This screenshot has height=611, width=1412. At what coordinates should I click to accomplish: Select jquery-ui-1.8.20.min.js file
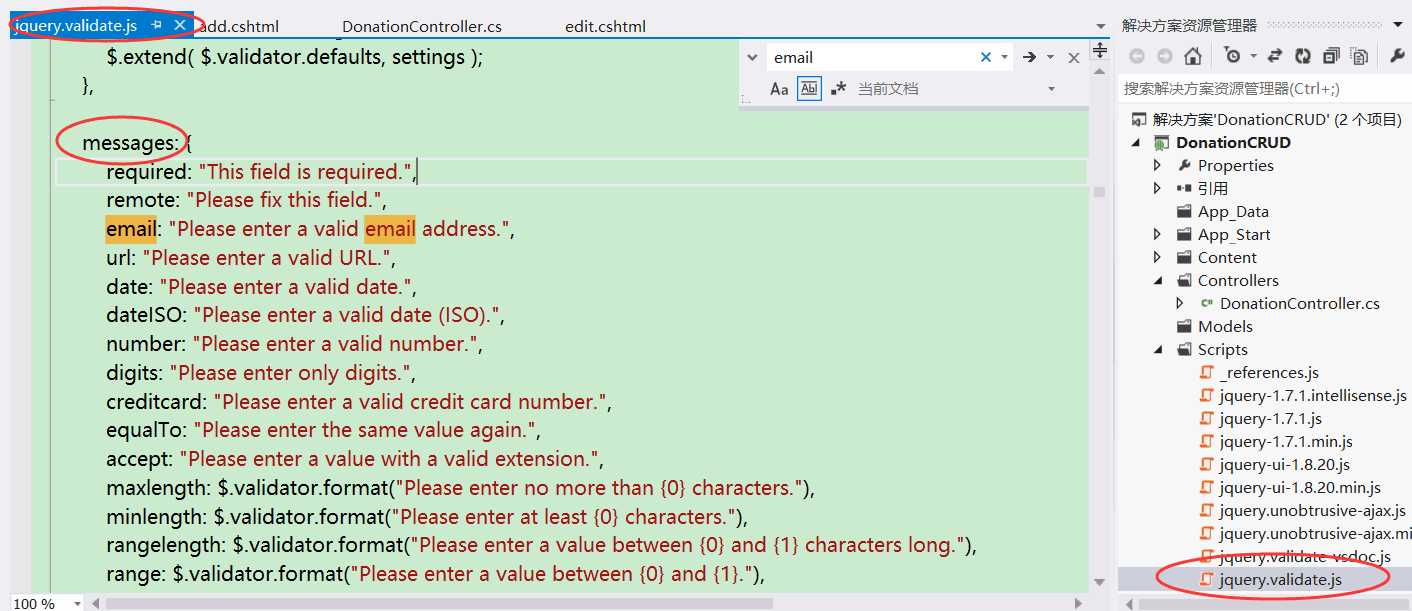(1300, 487)
